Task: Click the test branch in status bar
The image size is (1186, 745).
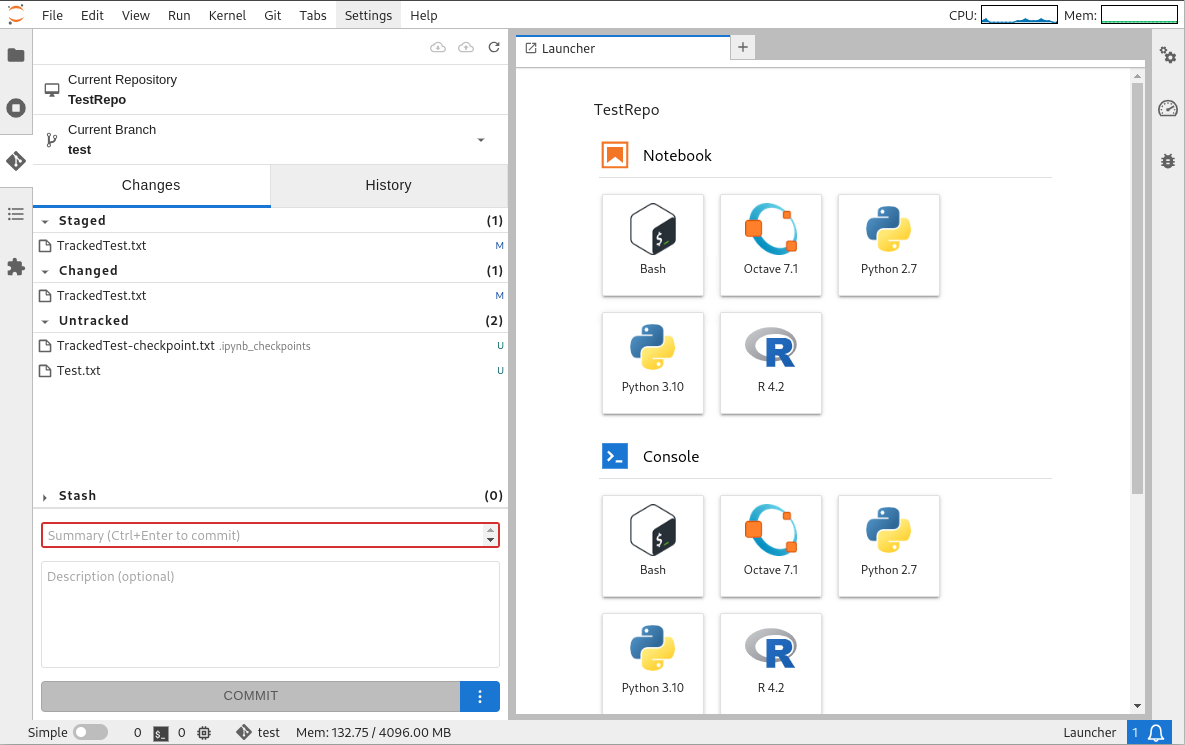Action: tap(258, 732)
